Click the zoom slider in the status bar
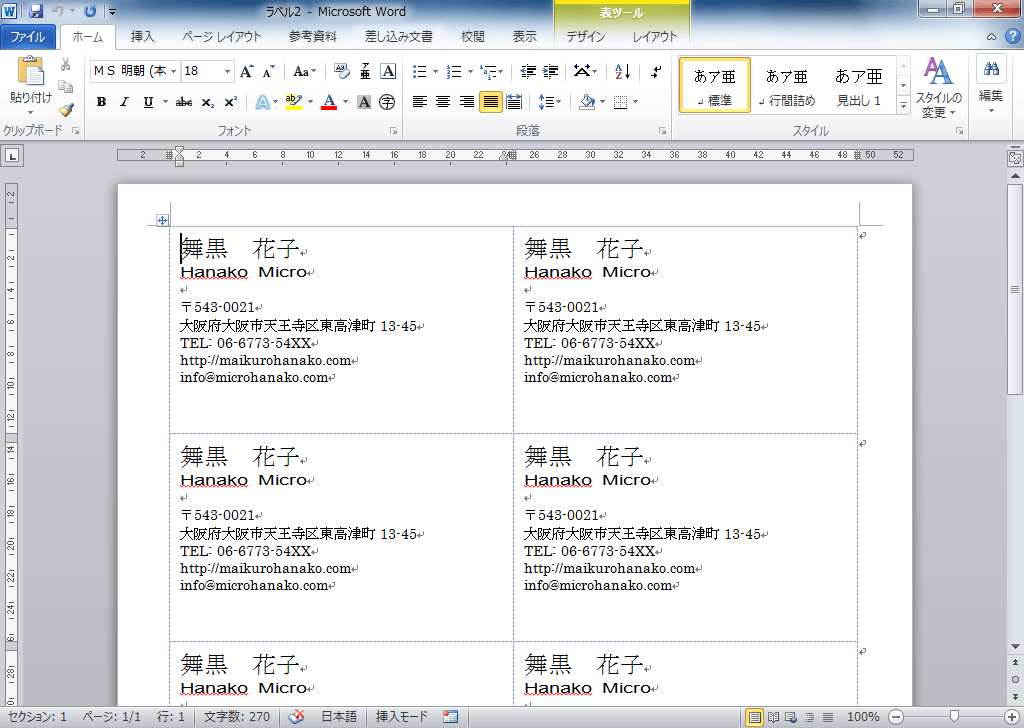 point(955,717)
